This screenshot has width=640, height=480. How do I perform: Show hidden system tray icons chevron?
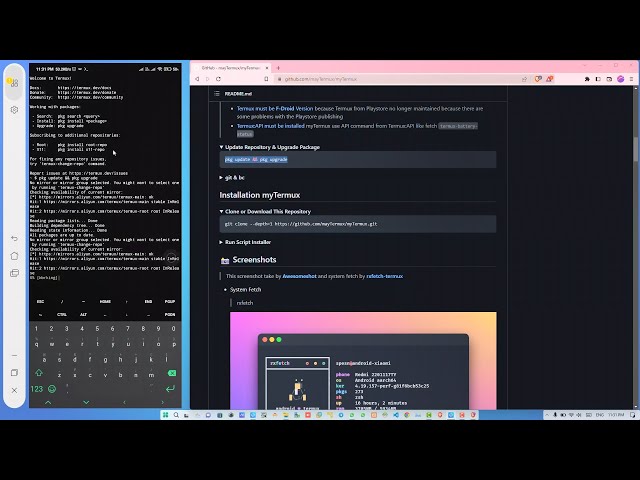pos(547,415)
